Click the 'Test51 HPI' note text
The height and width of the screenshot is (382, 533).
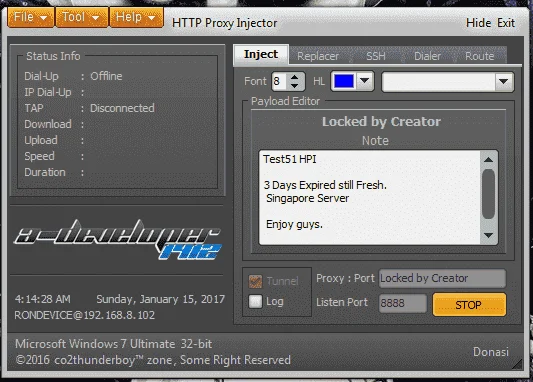pyautogui.click(x=290, y=159)
